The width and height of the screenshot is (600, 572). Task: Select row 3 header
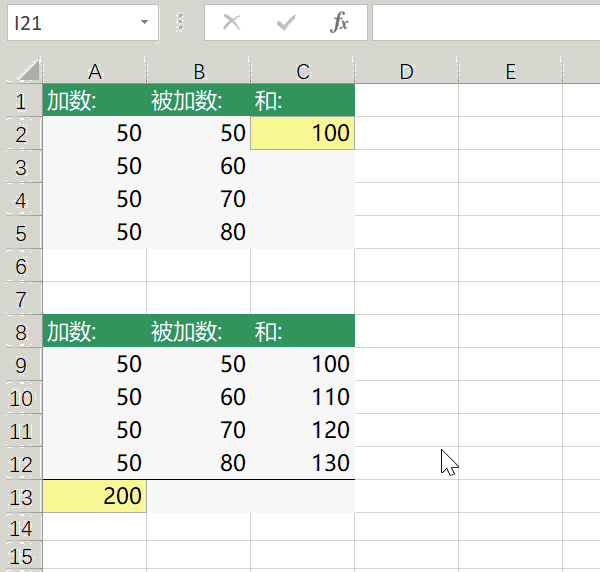[21, 166]
